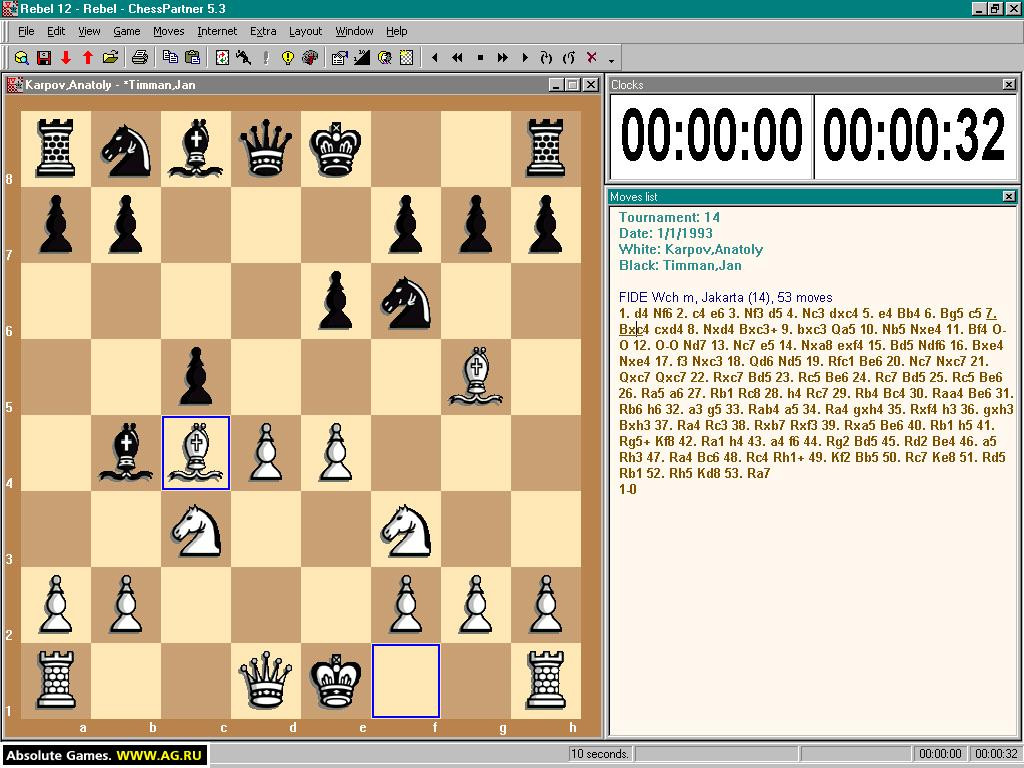
Task: Click the face portrait toolbar icon
Action: point(384,57)
